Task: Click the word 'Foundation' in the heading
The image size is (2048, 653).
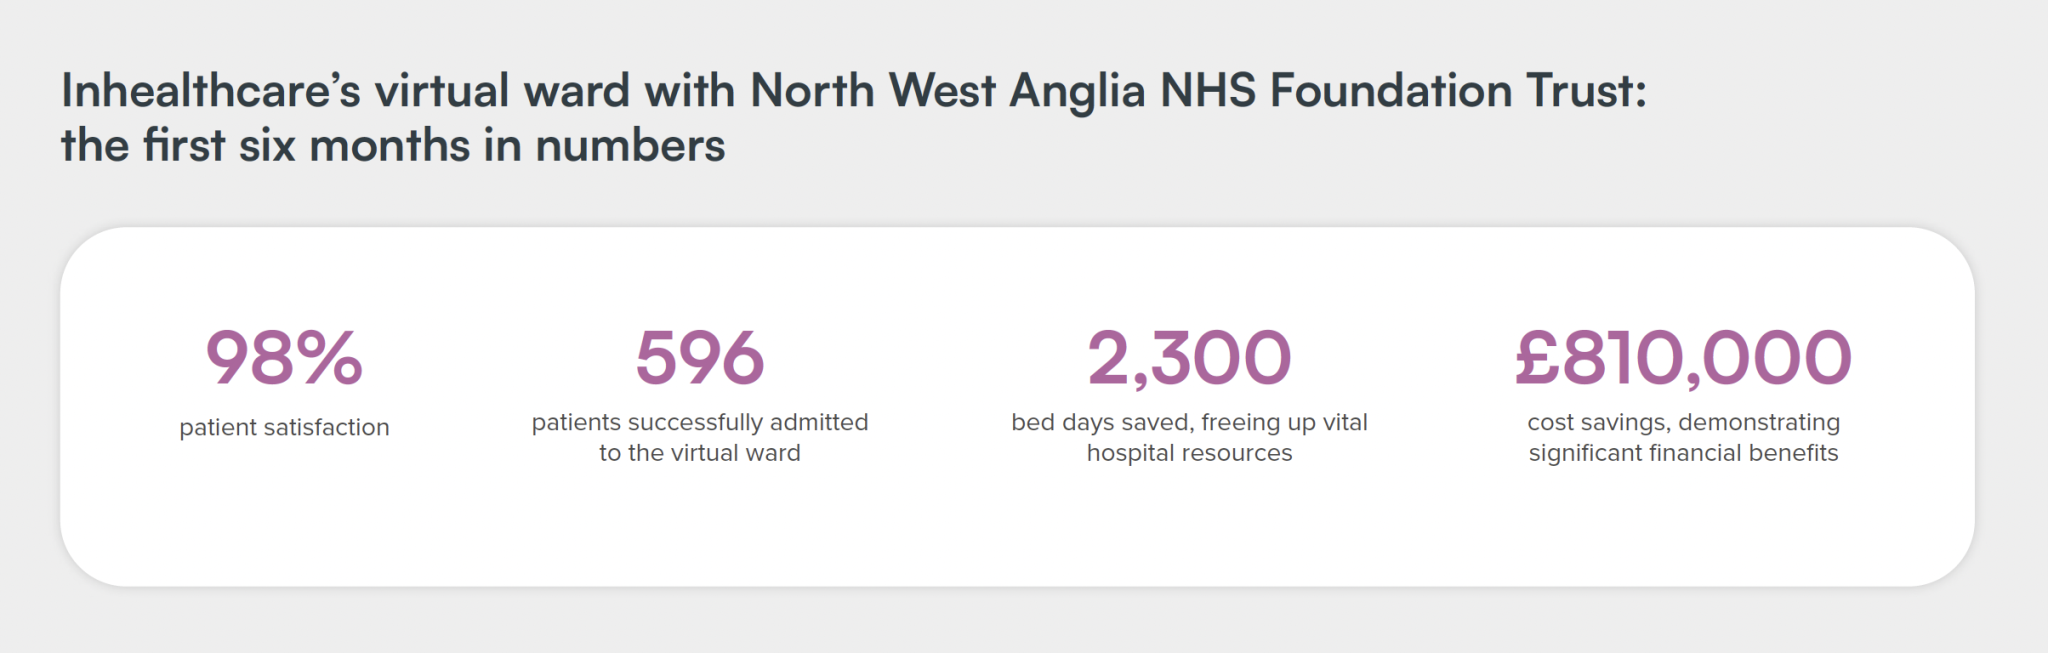Action: pyautogui.click(x=1391, y=91)
